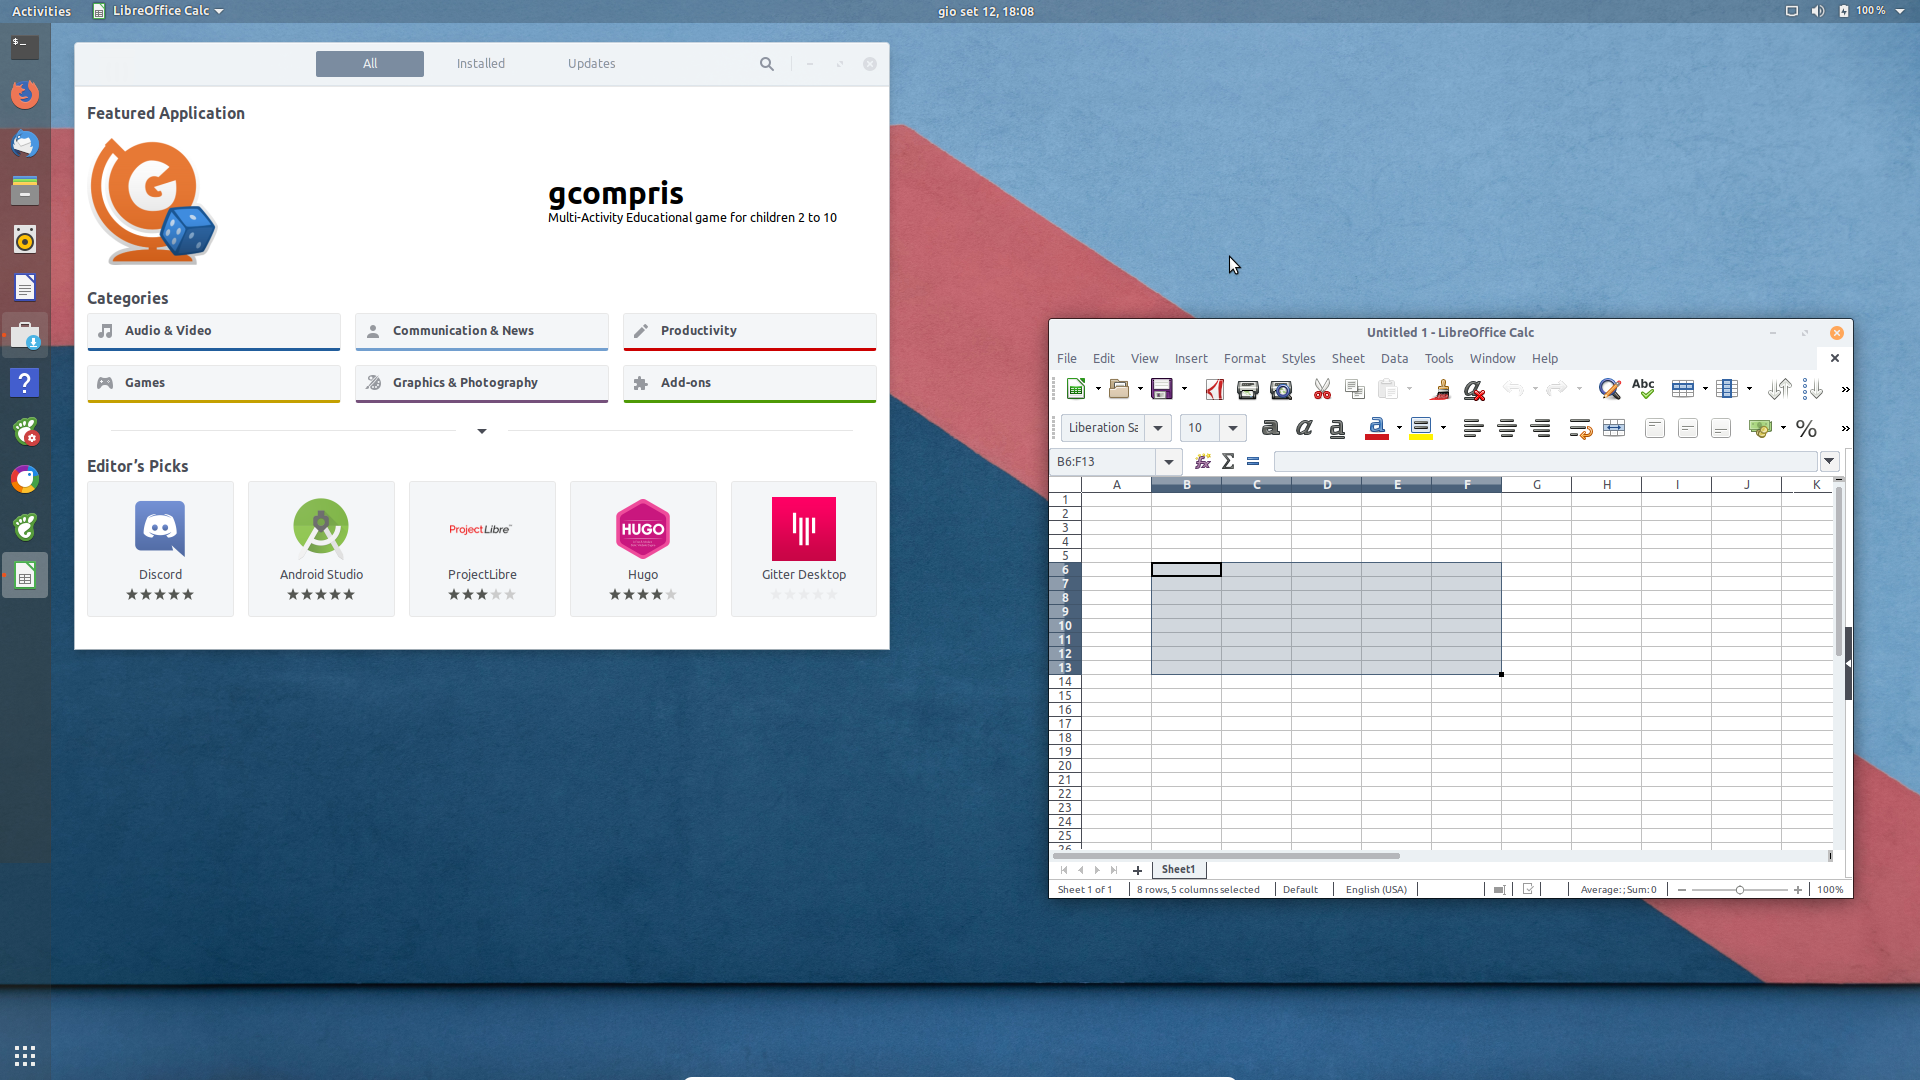Viewport: 1920px width, 1080px height.
Task: Toggle Align Right in Calc
Action: pos(1540,428)
